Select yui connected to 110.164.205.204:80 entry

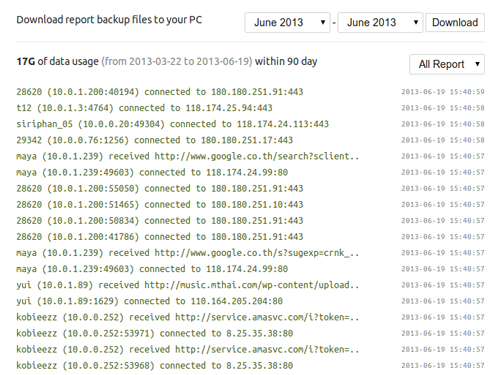click(149, 301)
